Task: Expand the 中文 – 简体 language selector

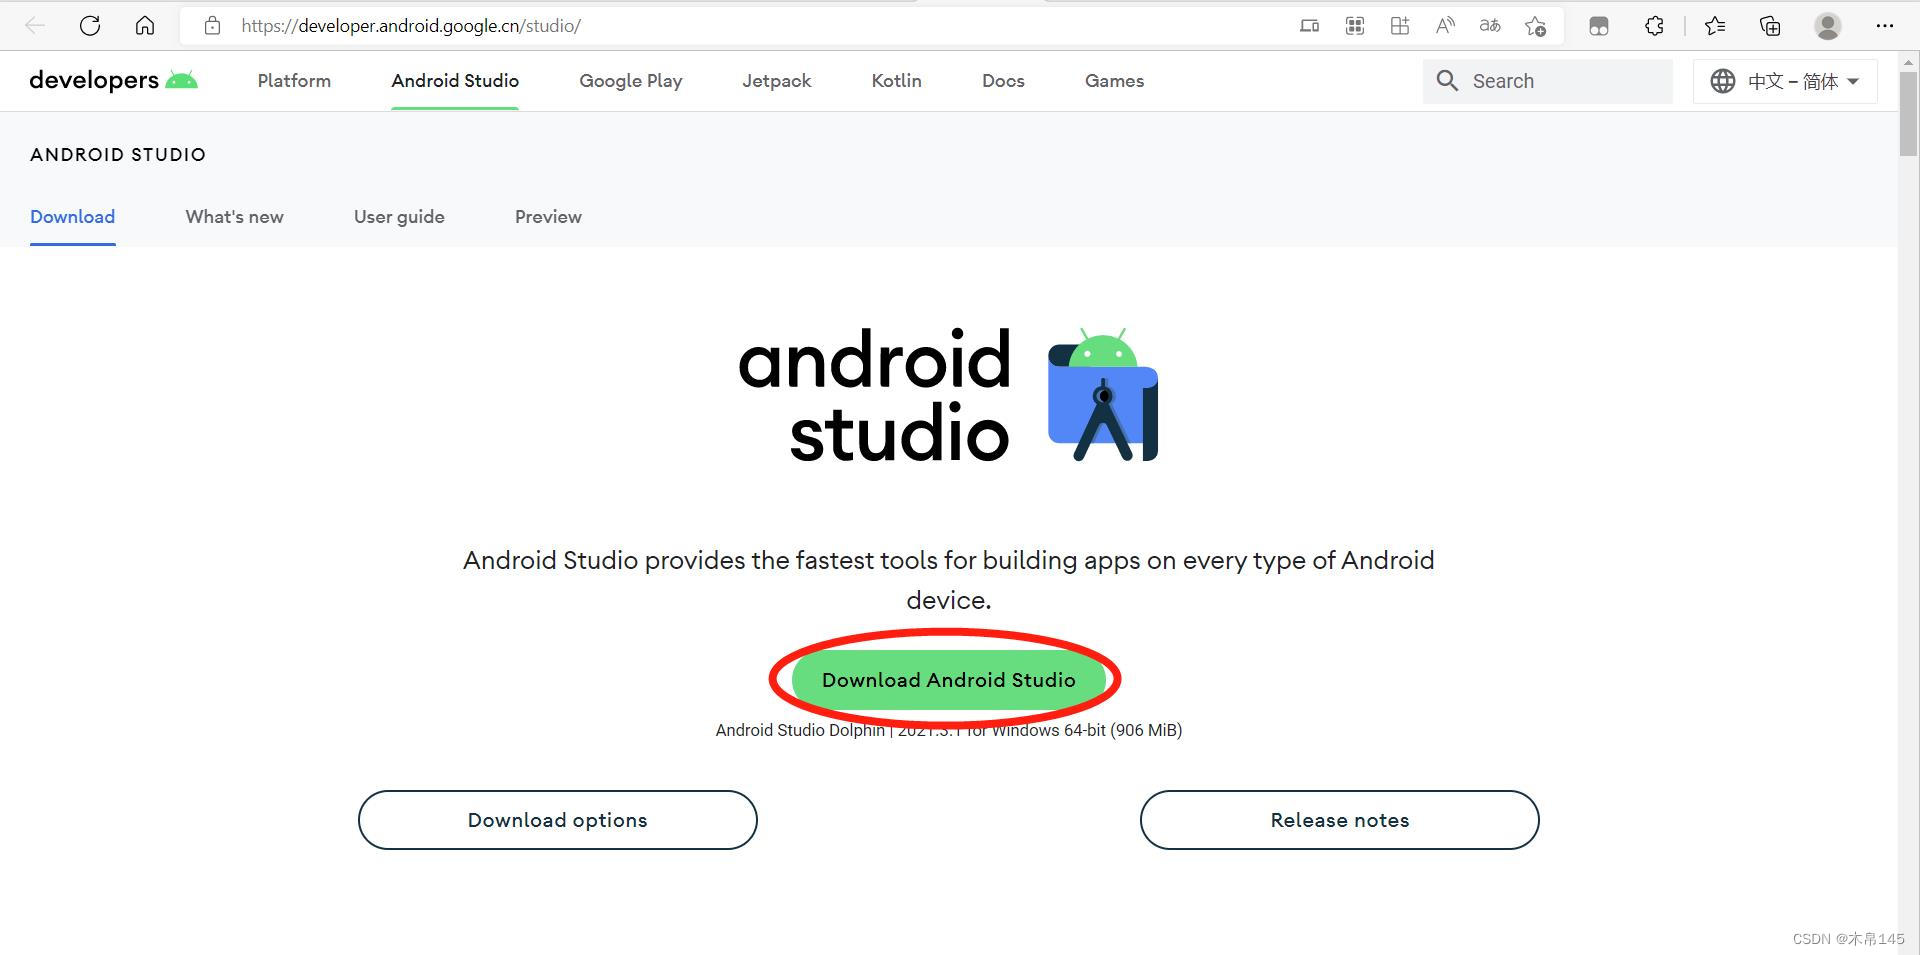Action: pos(1785,81)
